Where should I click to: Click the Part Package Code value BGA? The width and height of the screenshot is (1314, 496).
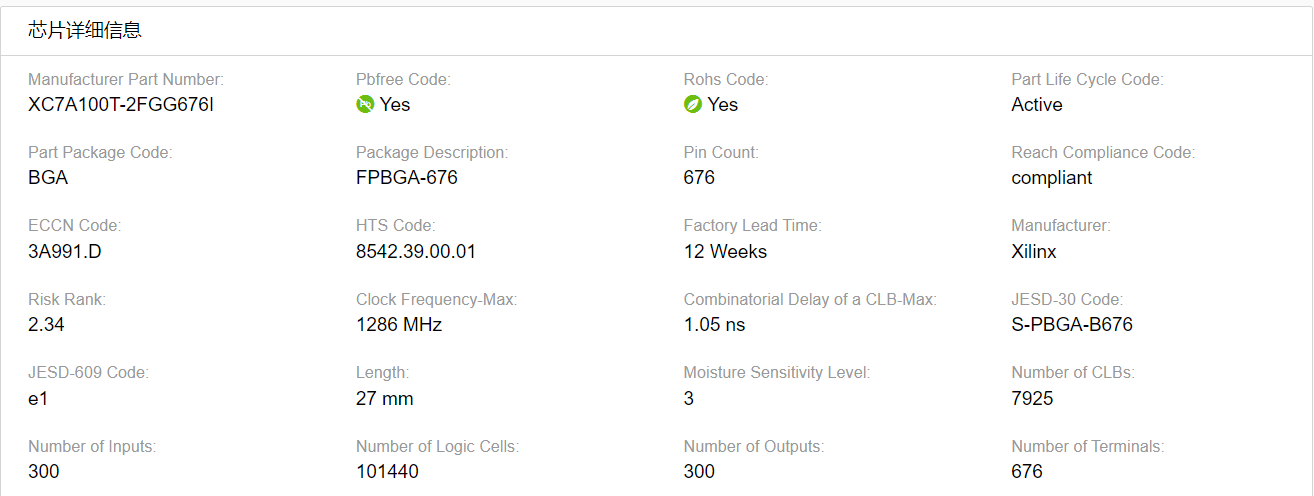[x=48, y=178]
